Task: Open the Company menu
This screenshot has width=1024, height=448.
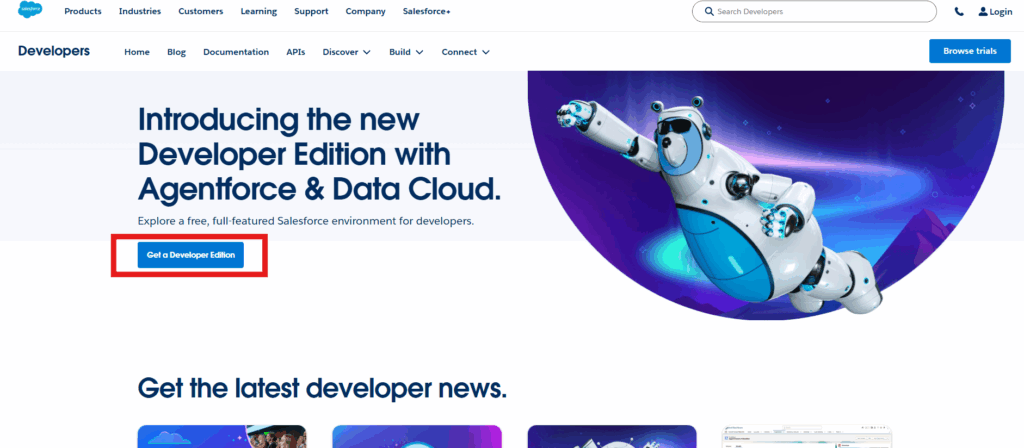Action: (366, 12)
